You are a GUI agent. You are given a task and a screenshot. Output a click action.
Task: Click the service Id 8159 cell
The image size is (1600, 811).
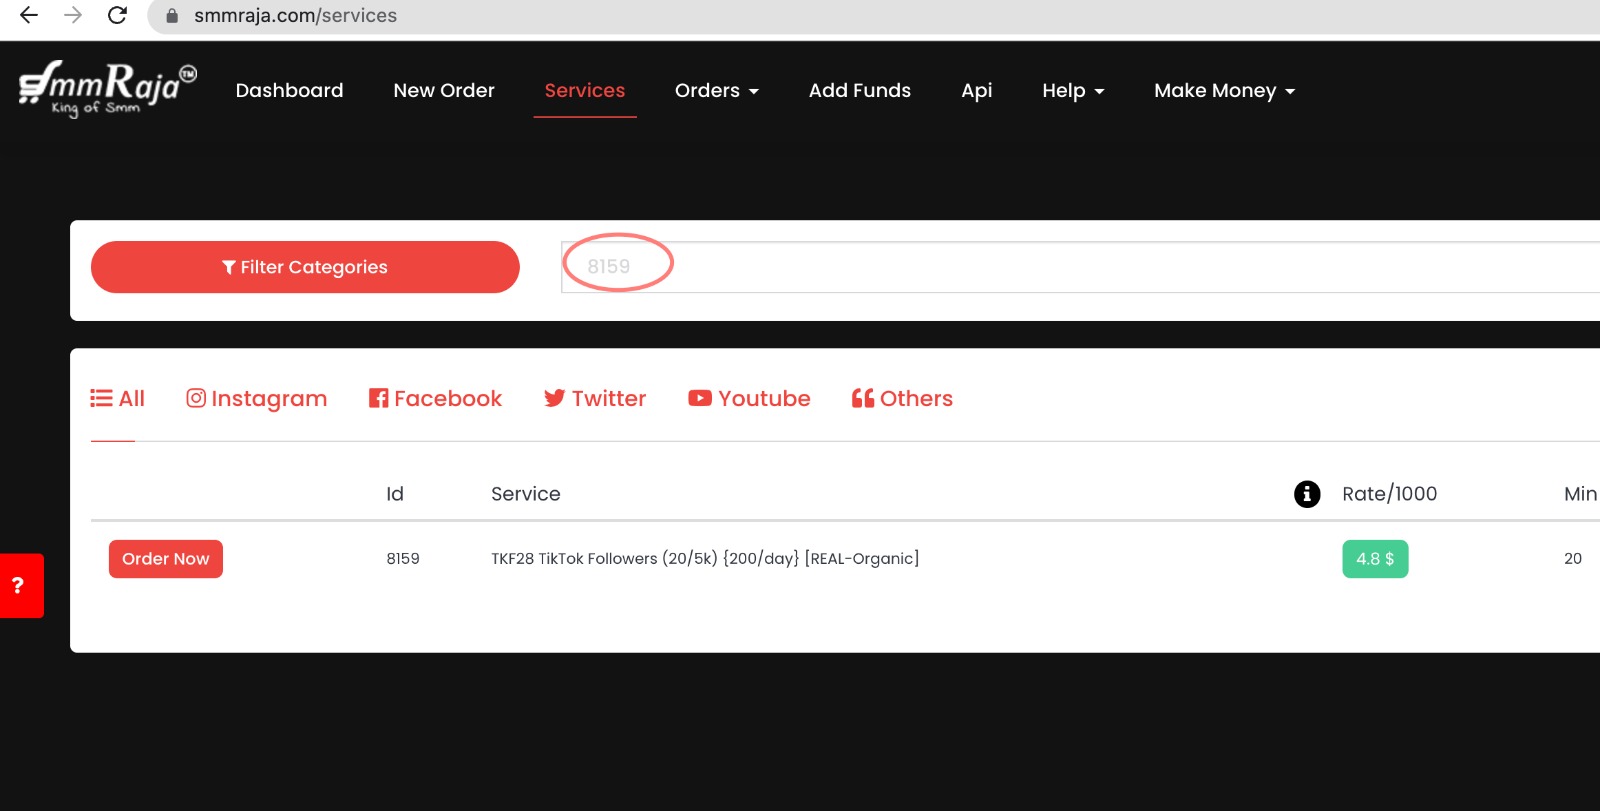tap(403, 559)
